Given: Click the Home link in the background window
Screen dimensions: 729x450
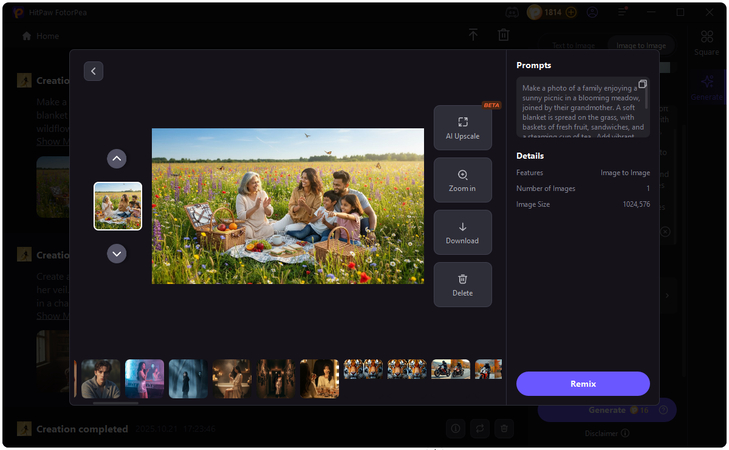Looking at the screenshot, I should click(41, 36).
